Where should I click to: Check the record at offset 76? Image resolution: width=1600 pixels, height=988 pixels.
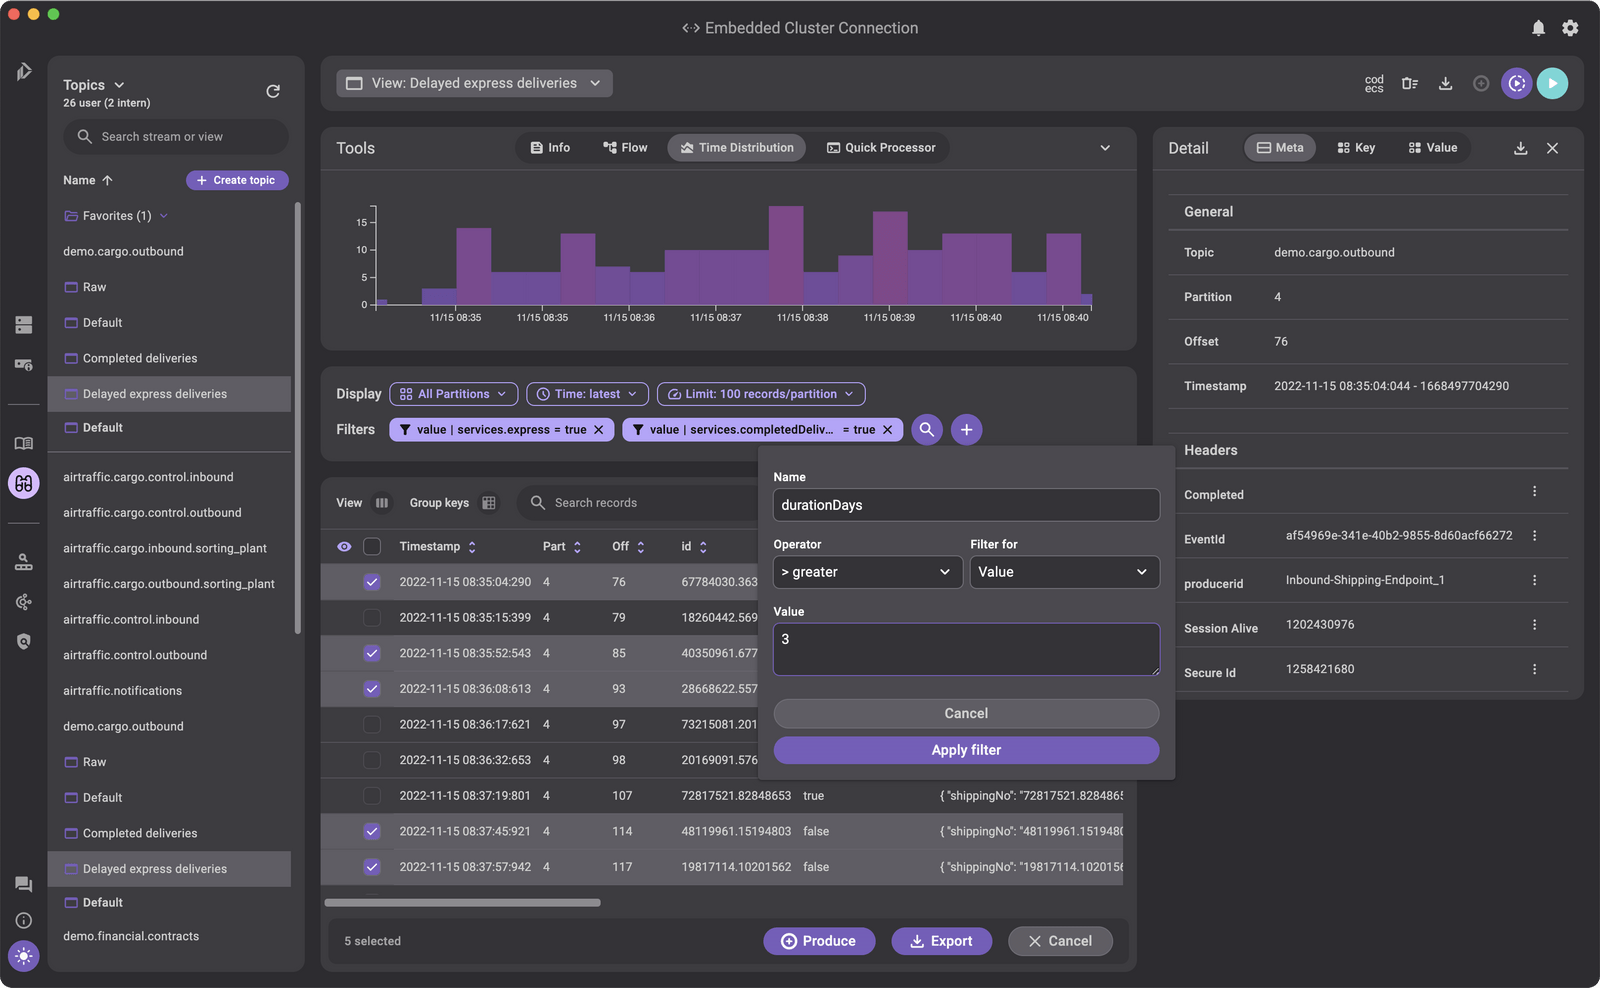click(x=371, y=581)
